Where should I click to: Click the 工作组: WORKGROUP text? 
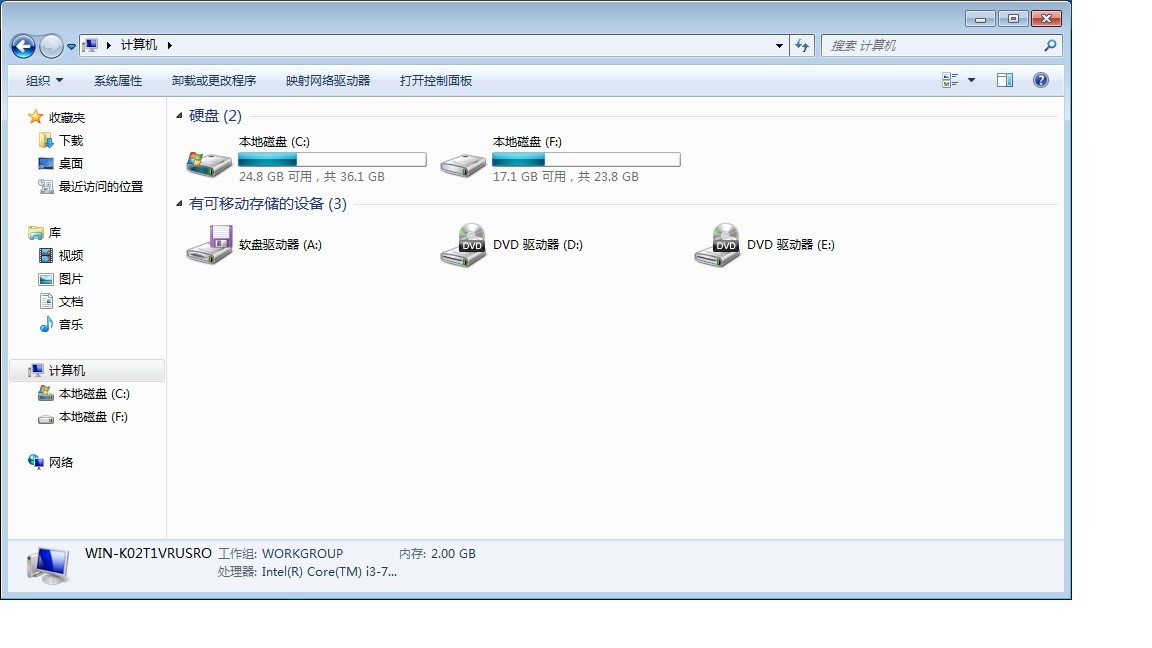coord(281,554)
